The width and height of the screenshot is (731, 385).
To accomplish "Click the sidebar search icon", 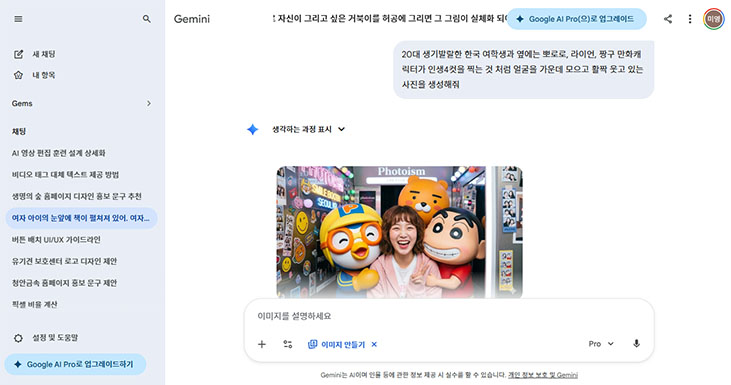I will pos(146,19).
